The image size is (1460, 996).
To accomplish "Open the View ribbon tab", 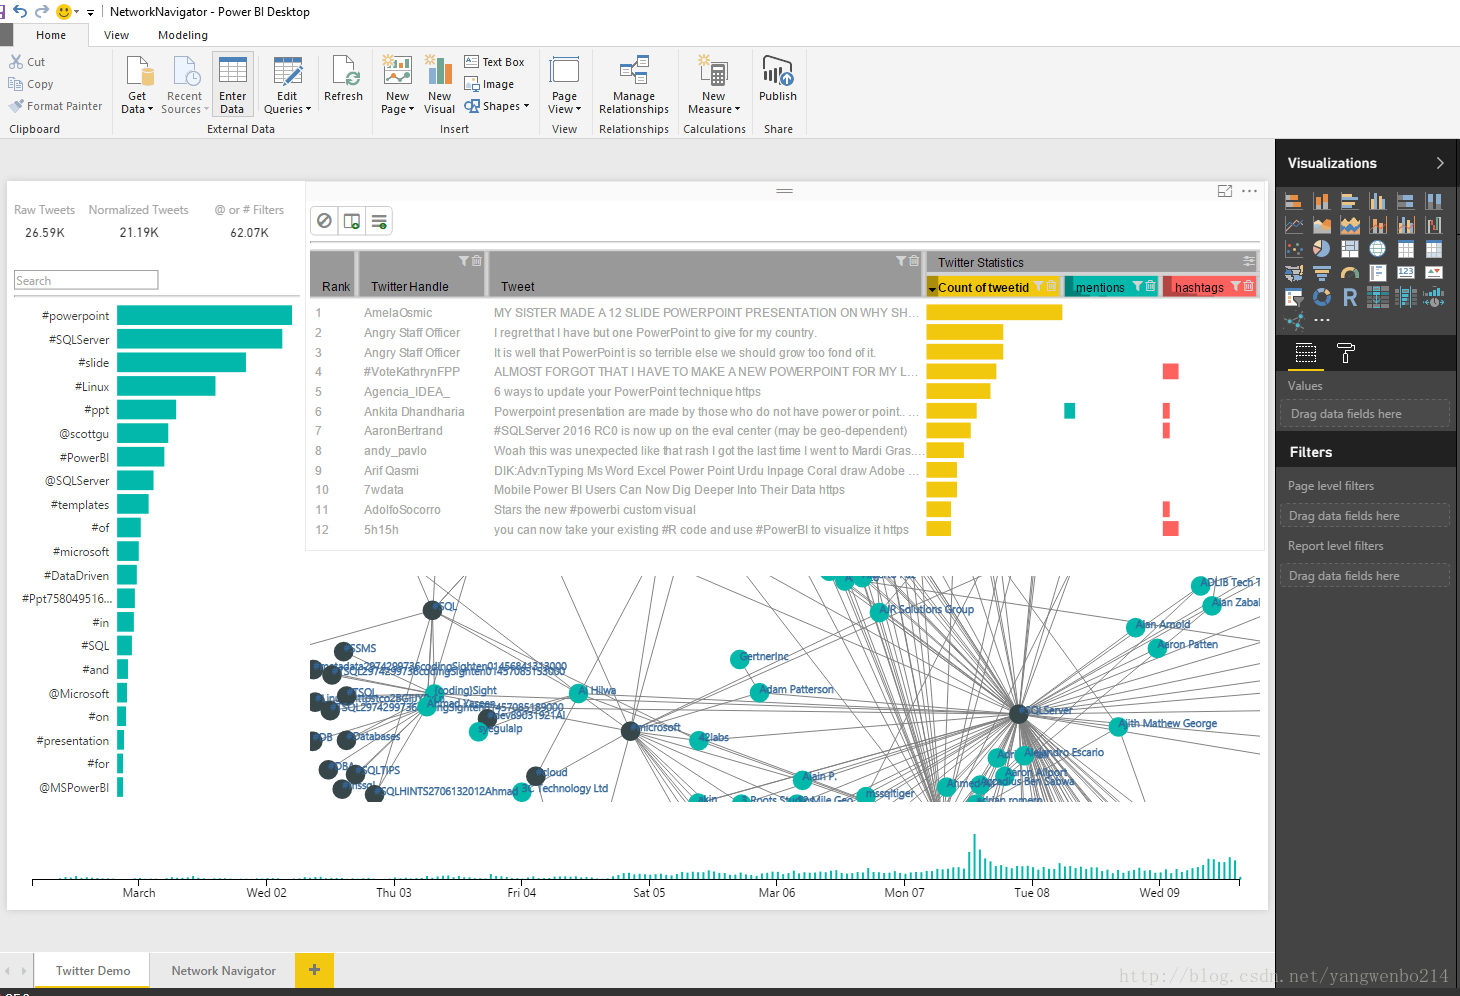I will 116,35.
